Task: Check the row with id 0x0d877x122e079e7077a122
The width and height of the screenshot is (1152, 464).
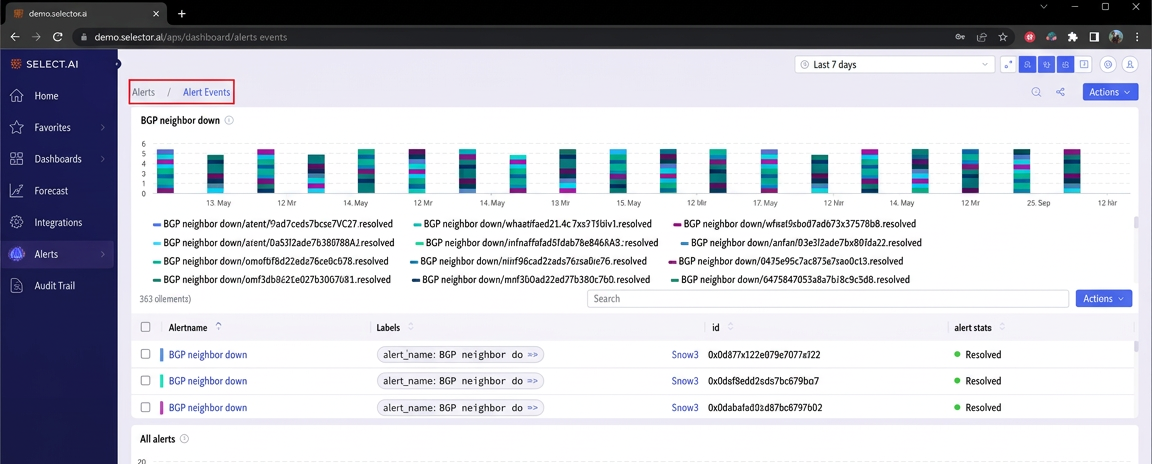Action: 145,355
